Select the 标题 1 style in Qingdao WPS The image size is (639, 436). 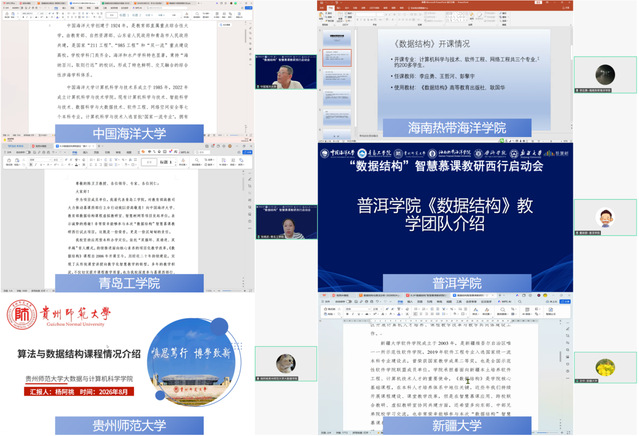point(166,162)
